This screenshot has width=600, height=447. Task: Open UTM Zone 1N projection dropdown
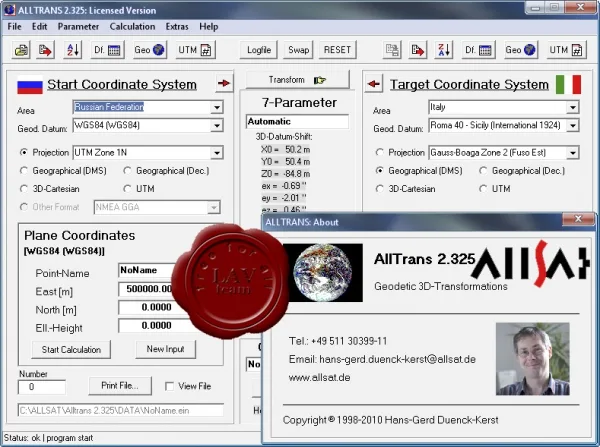tap(217, 153)
